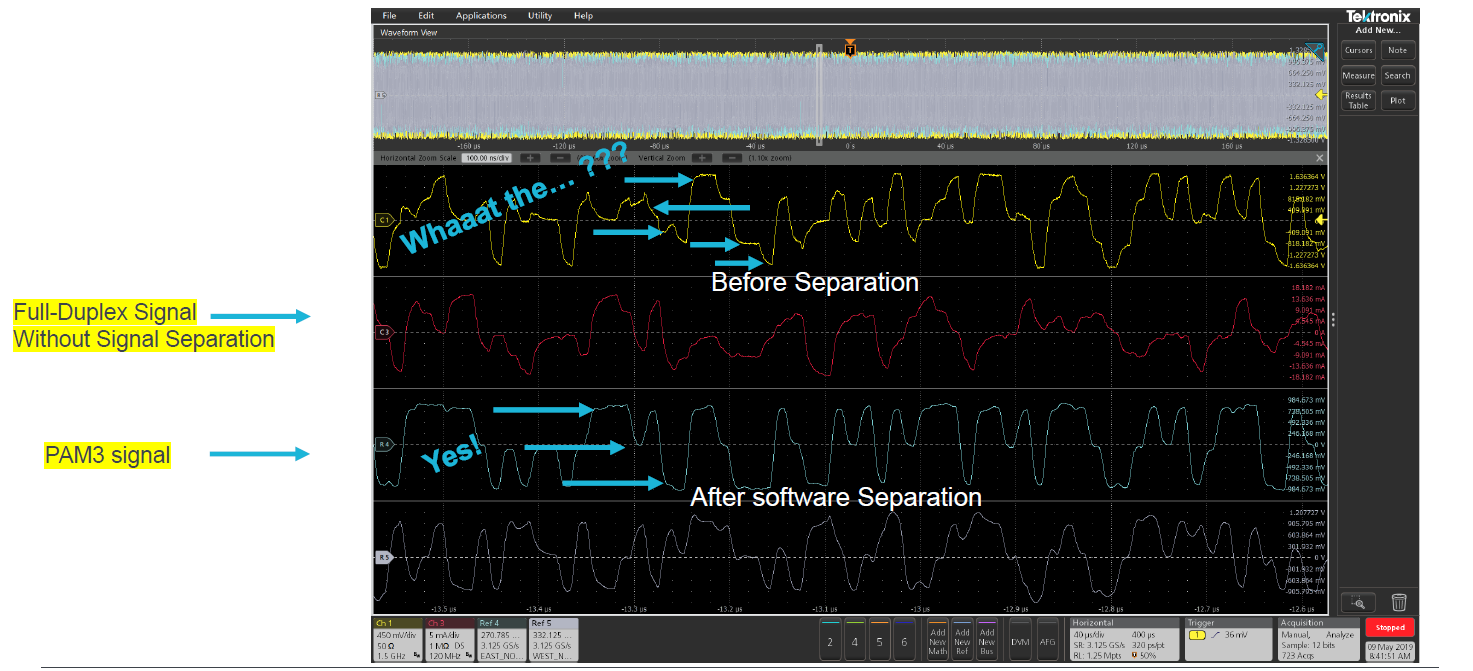Click the zoom box in overview waveform
The width and height of the screenshot is (1473, 671).
click(x=819, y=96)
